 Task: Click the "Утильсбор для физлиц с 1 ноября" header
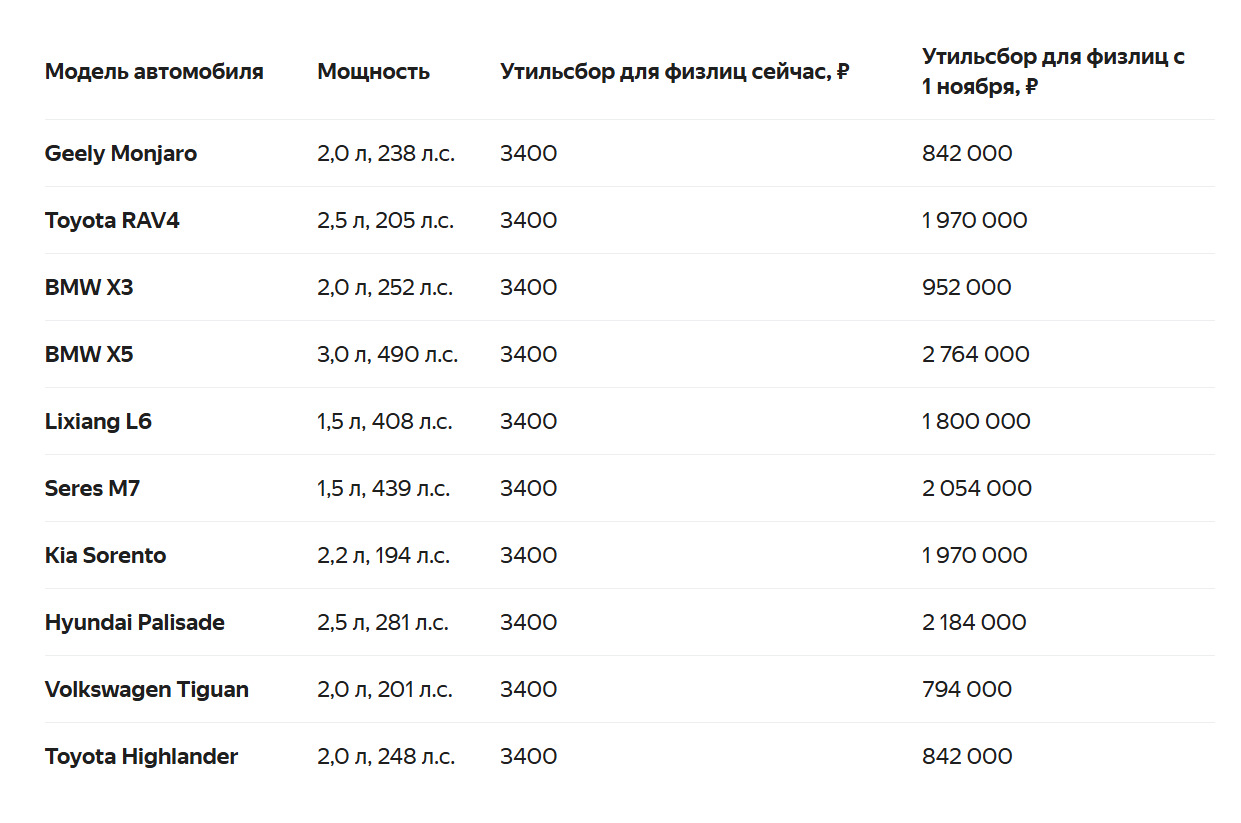pos(1052,71)
